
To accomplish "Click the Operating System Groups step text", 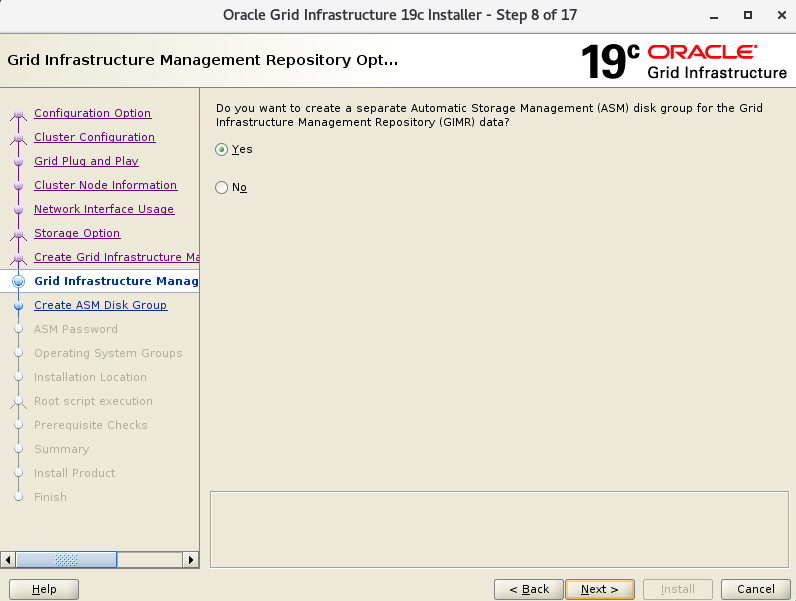I will pyautogui.click(x=108, y=353).
